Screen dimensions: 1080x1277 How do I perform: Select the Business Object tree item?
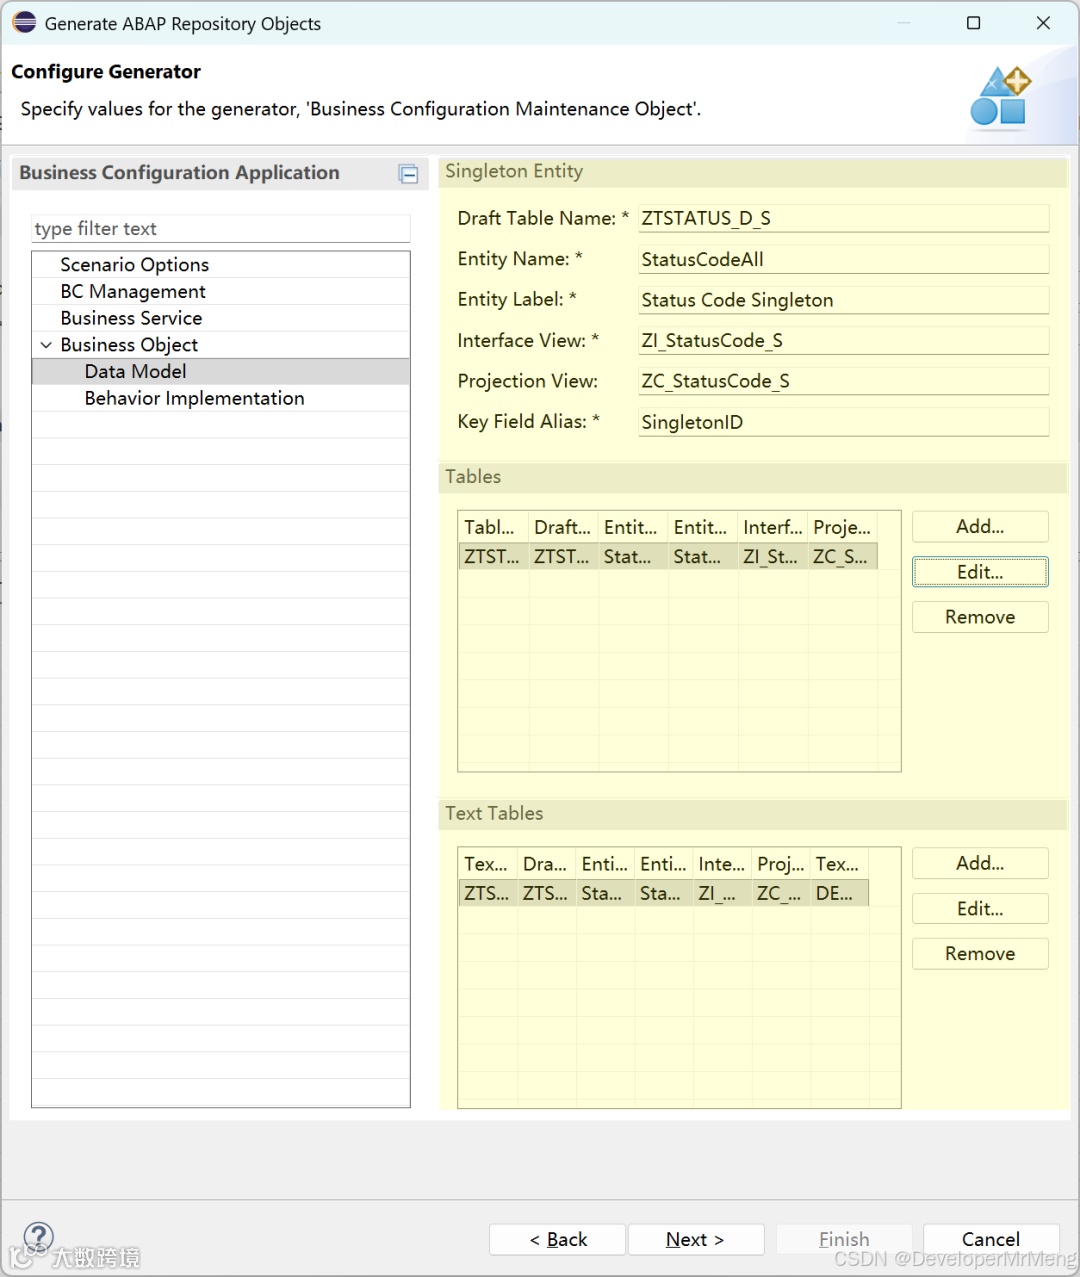(x=129, y=345)
